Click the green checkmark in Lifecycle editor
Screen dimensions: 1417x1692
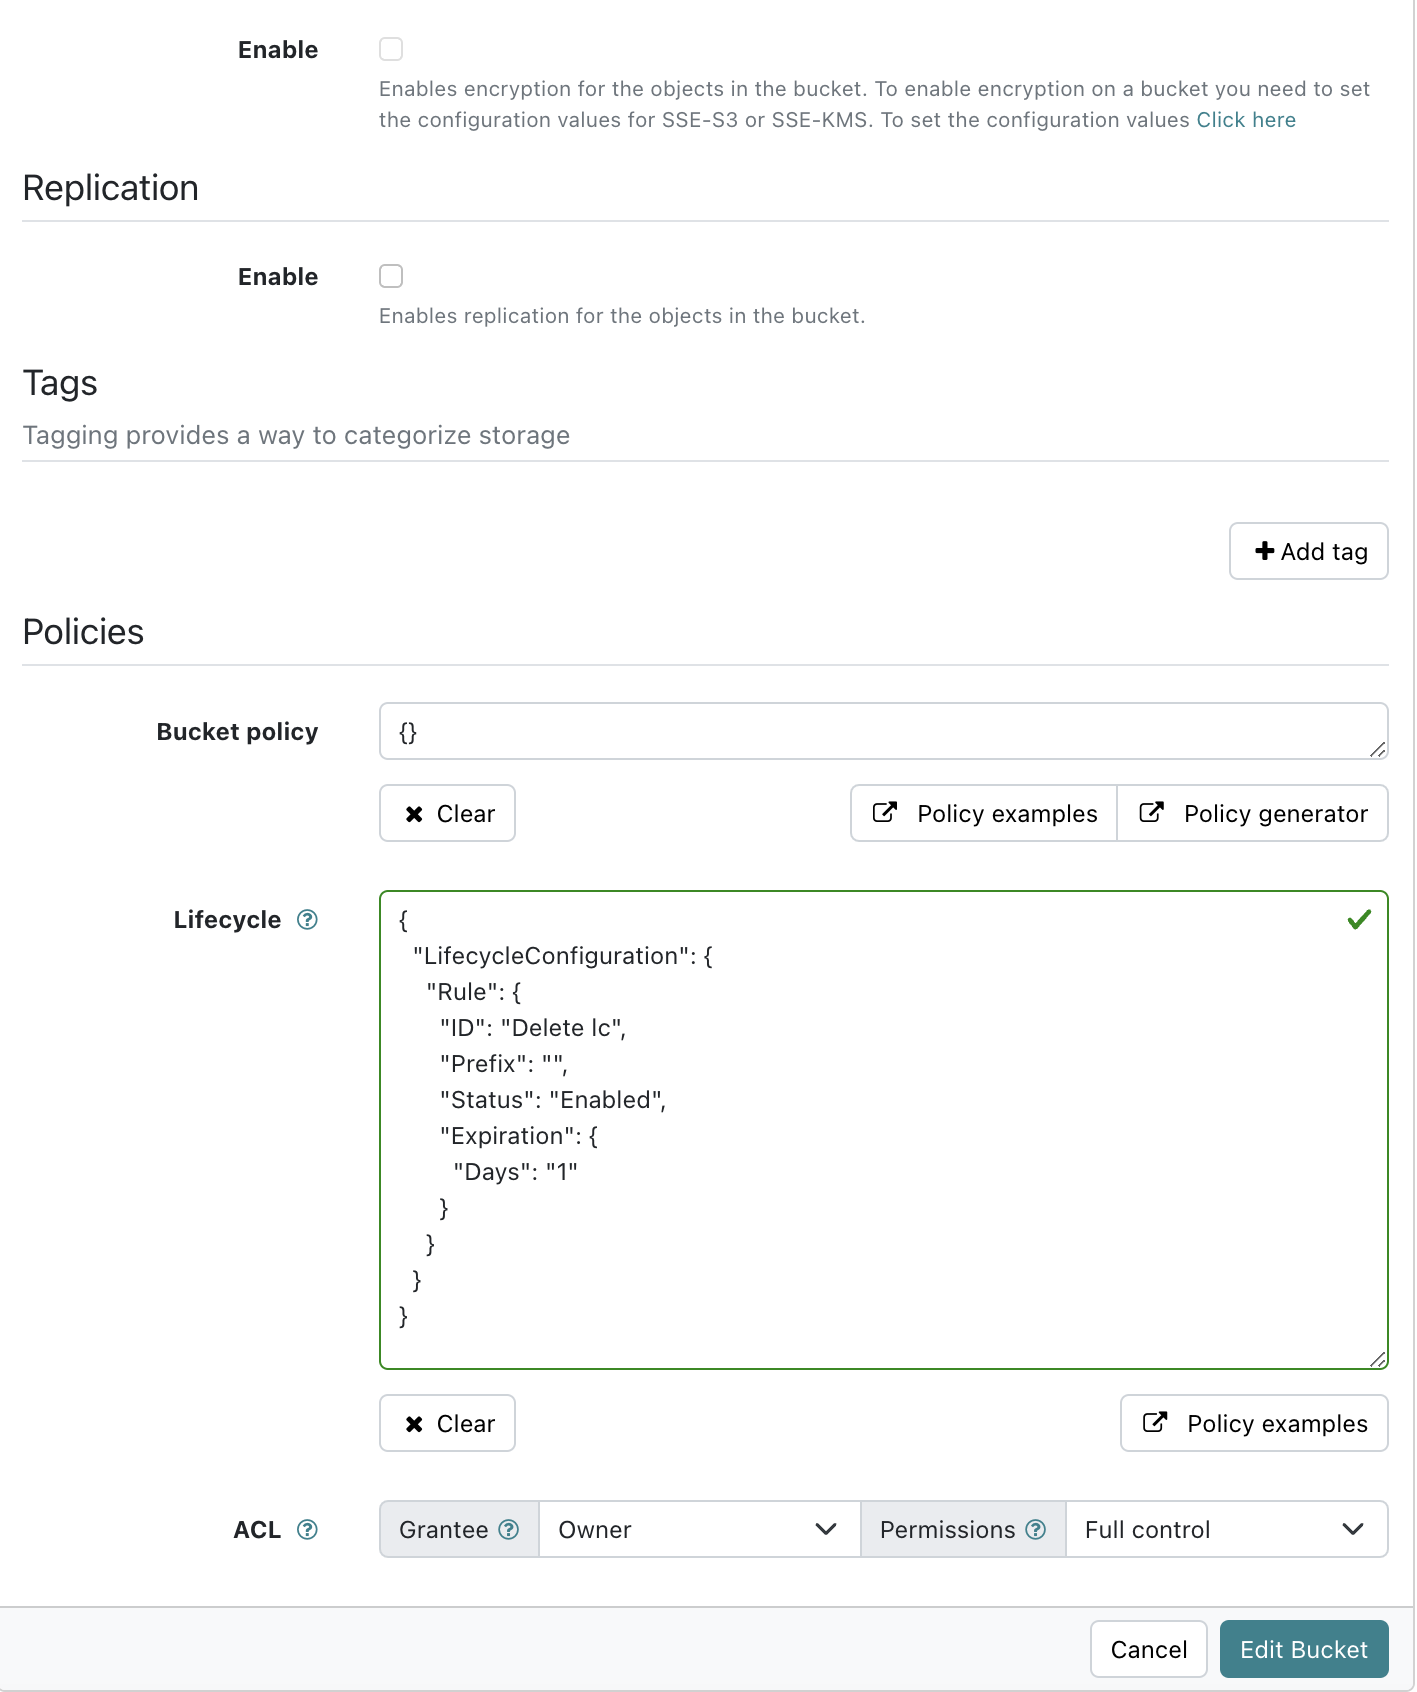[1359, 920]
